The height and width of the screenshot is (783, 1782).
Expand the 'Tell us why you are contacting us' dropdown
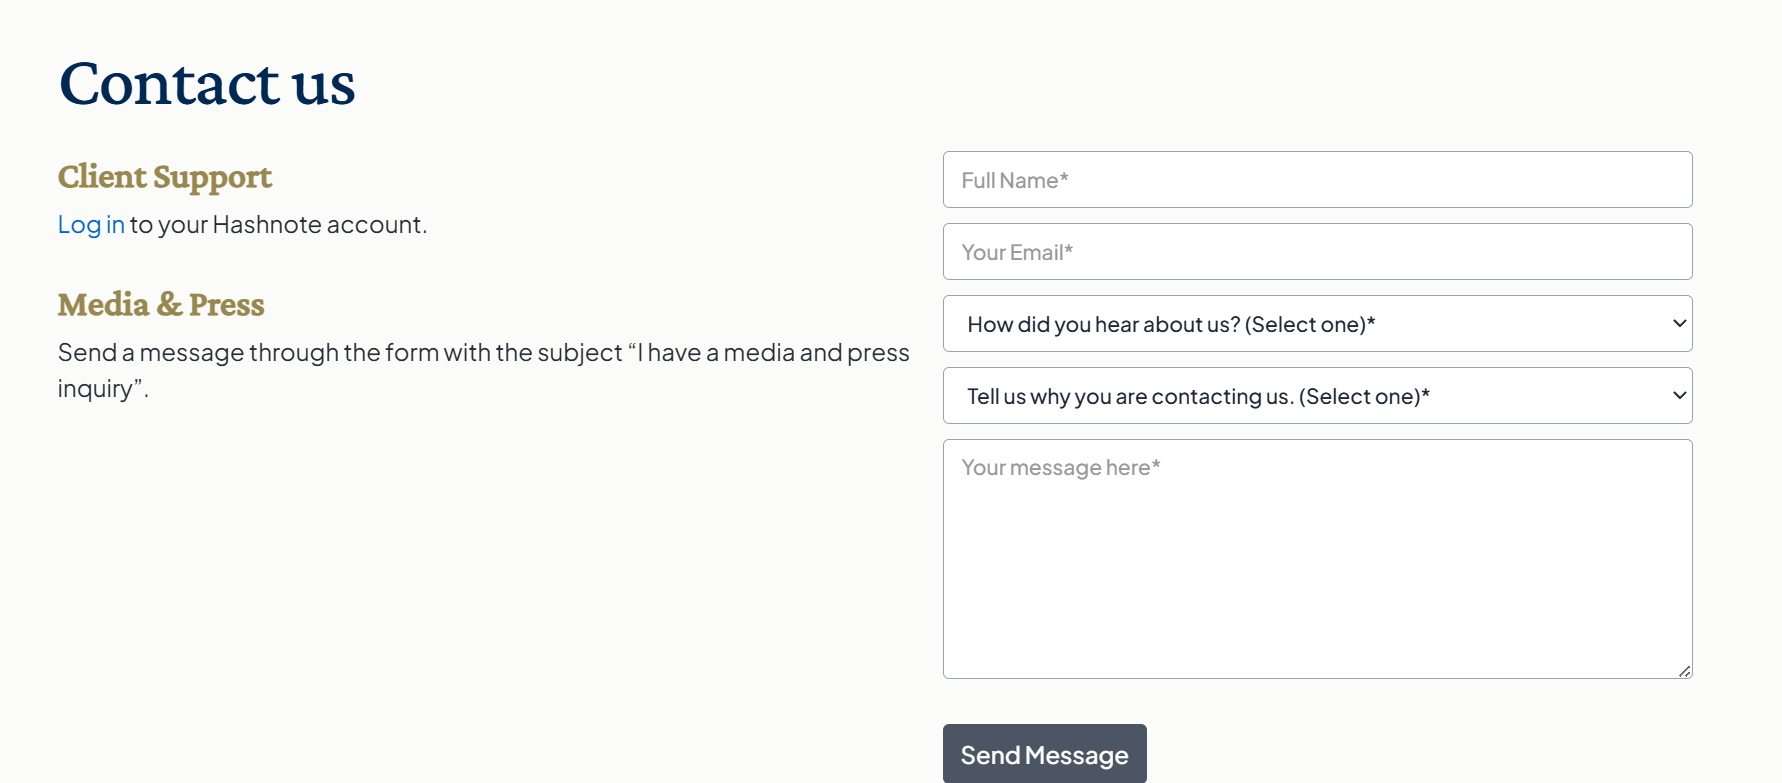click(x=1317, y=396)
